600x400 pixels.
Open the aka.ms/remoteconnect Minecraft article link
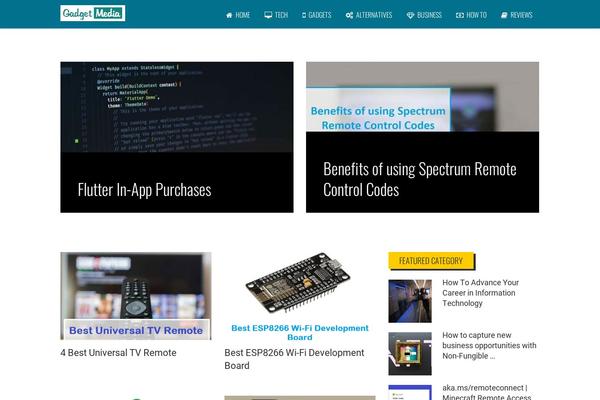pos(487,392)
